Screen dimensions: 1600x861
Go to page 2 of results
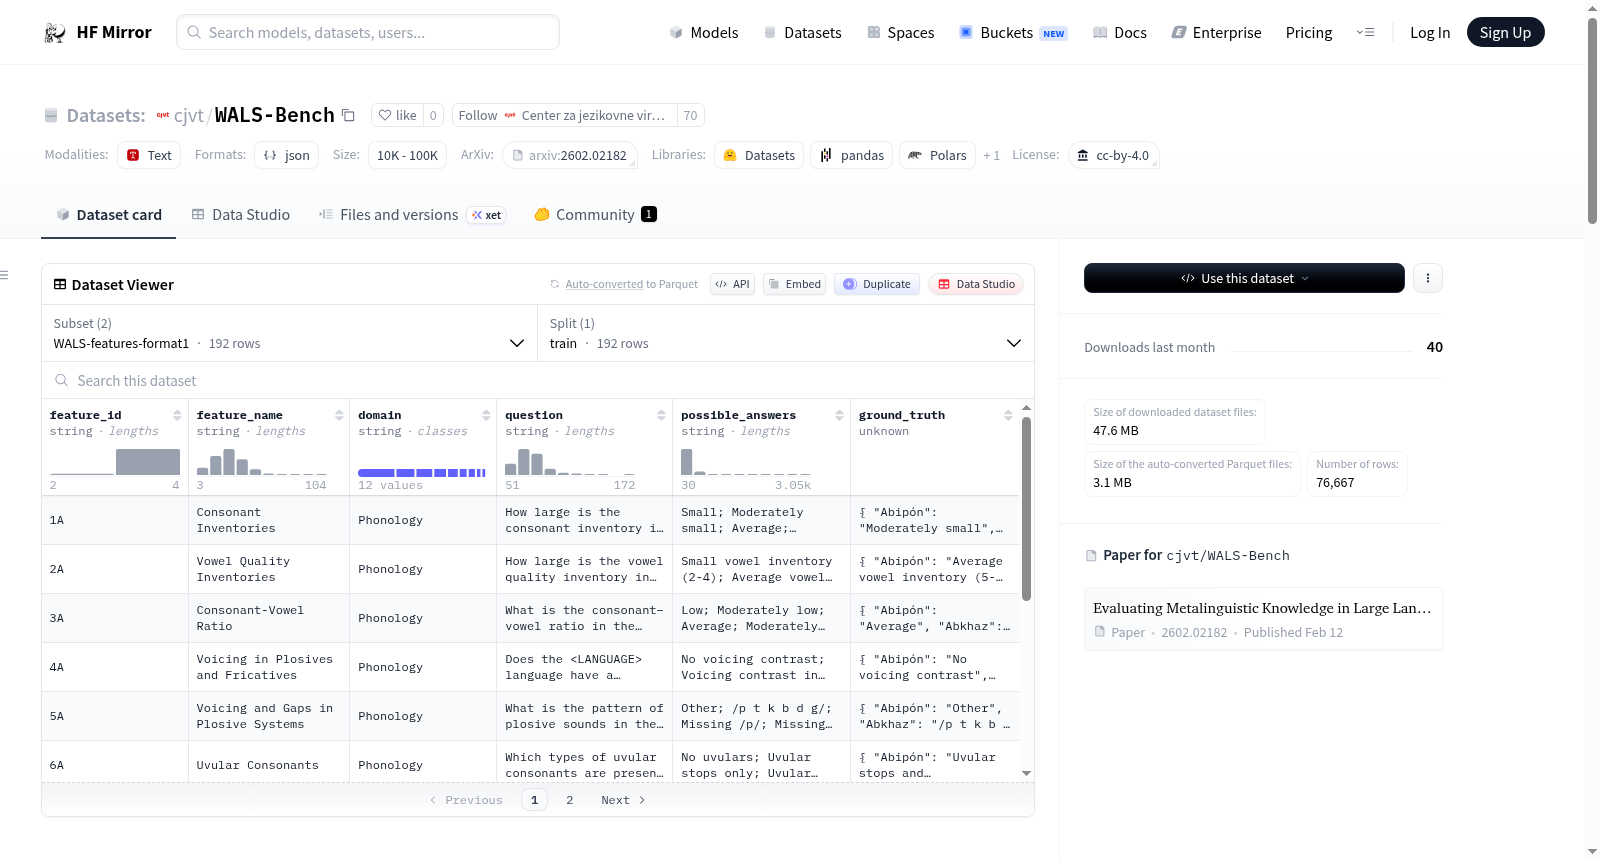[x=570, y=800]
